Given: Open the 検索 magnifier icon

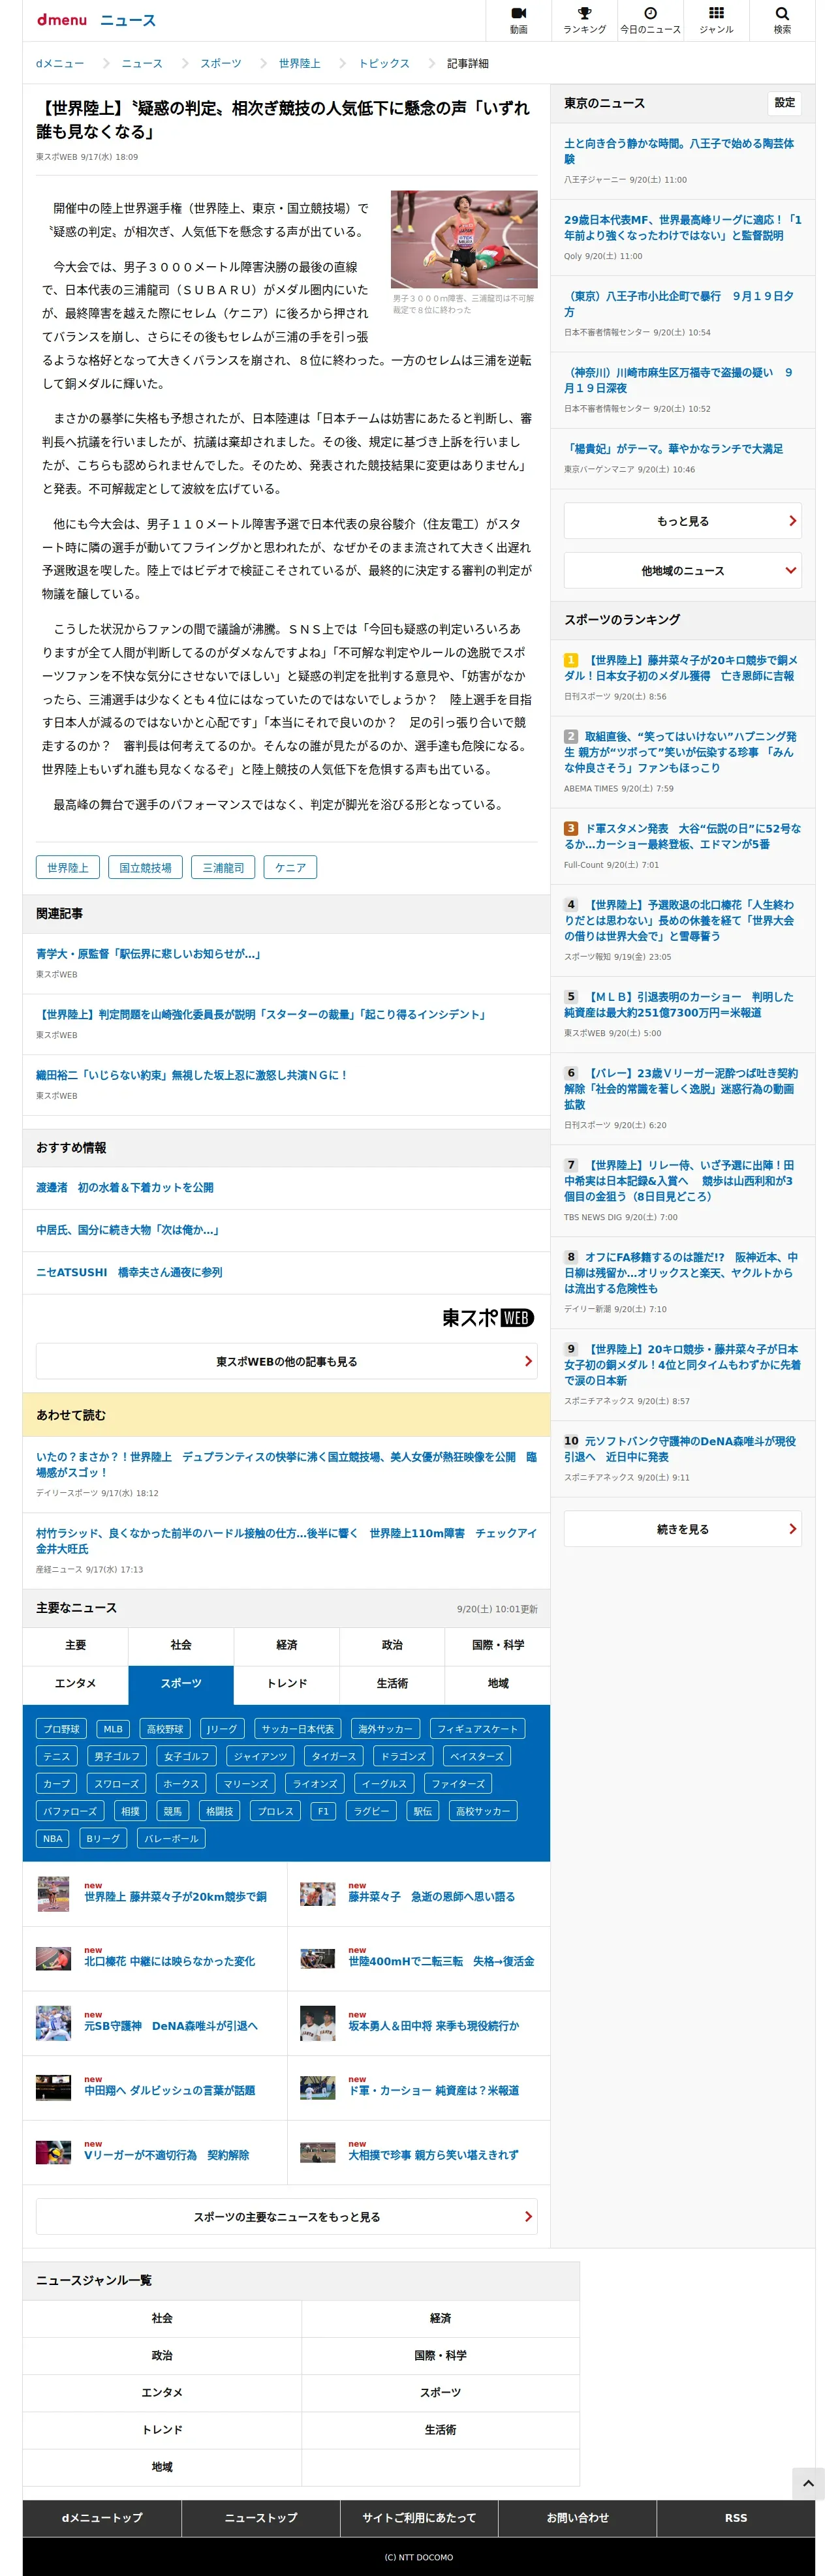Looking at the screenshot, I should (782, 20).
